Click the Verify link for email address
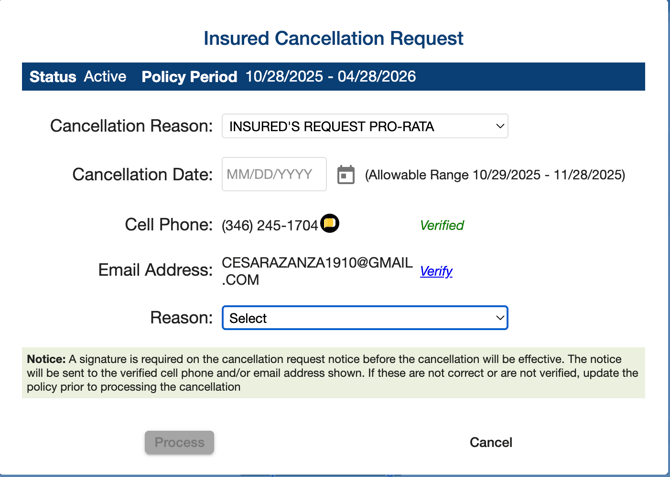Image resolution: width=670 pixels, height=477 pixels. pyautogui.click(x=436, y=271)
